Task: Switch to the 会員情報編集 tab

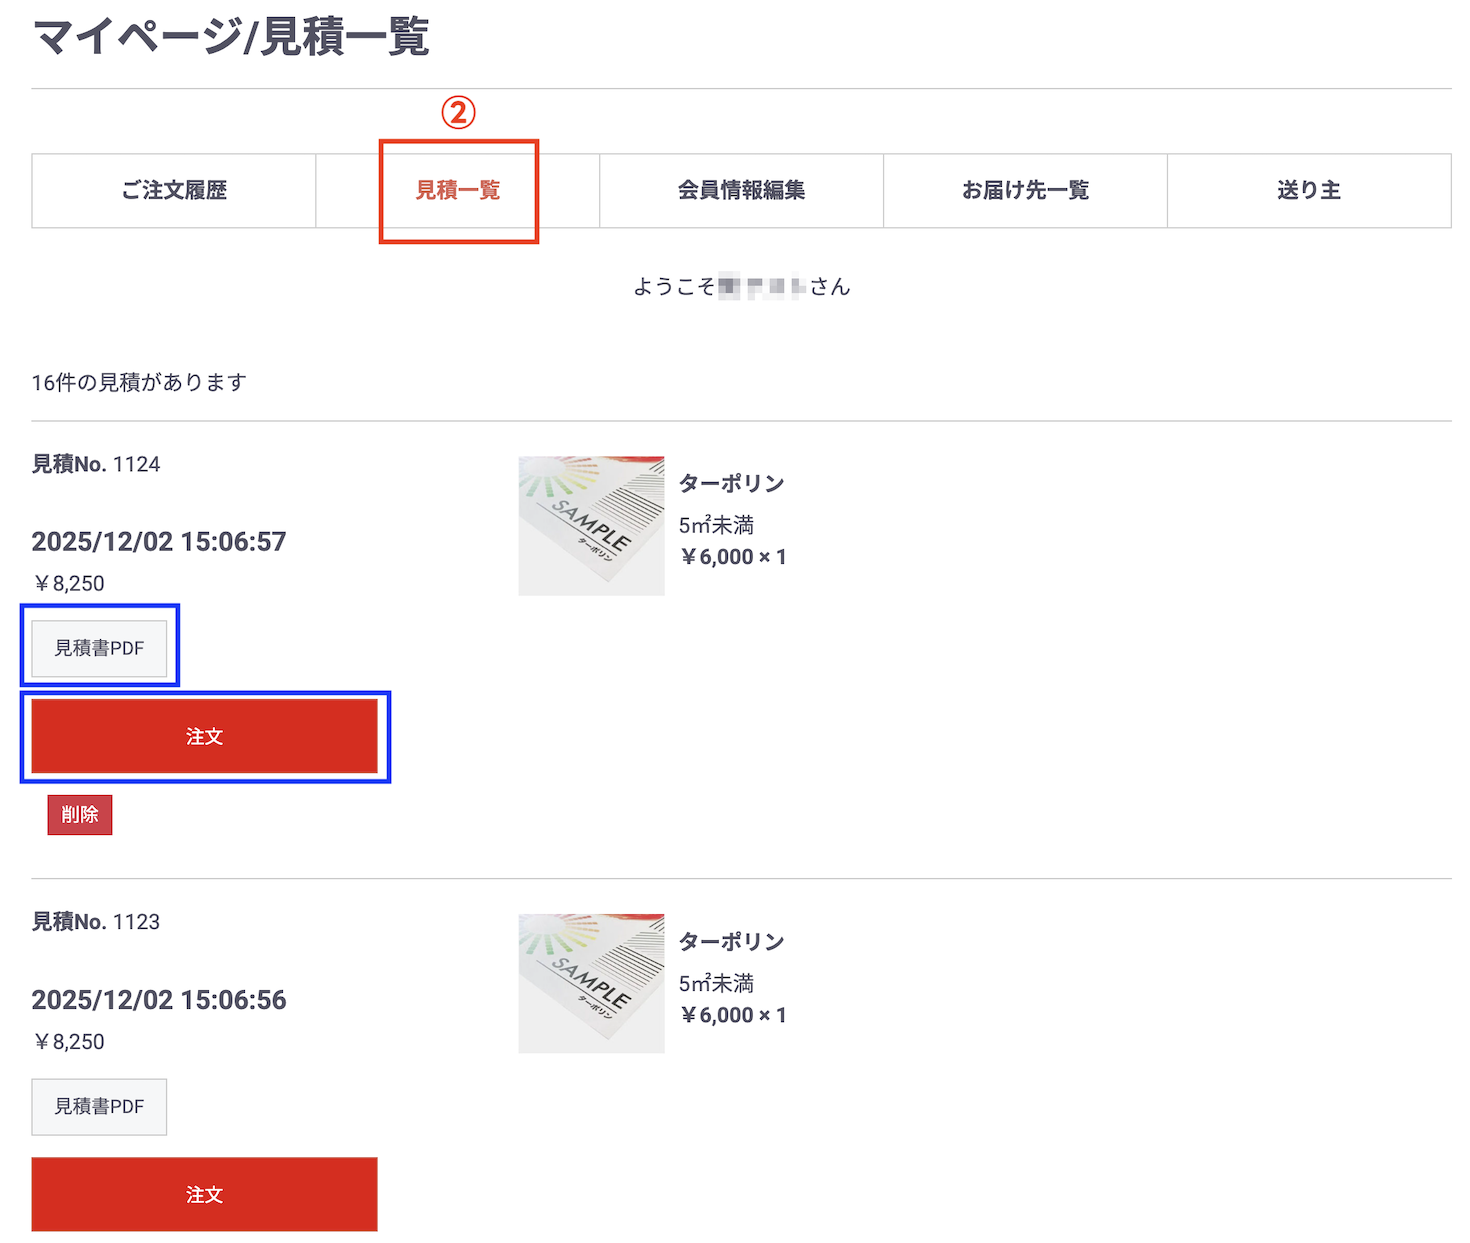Action: coord(741,190)
